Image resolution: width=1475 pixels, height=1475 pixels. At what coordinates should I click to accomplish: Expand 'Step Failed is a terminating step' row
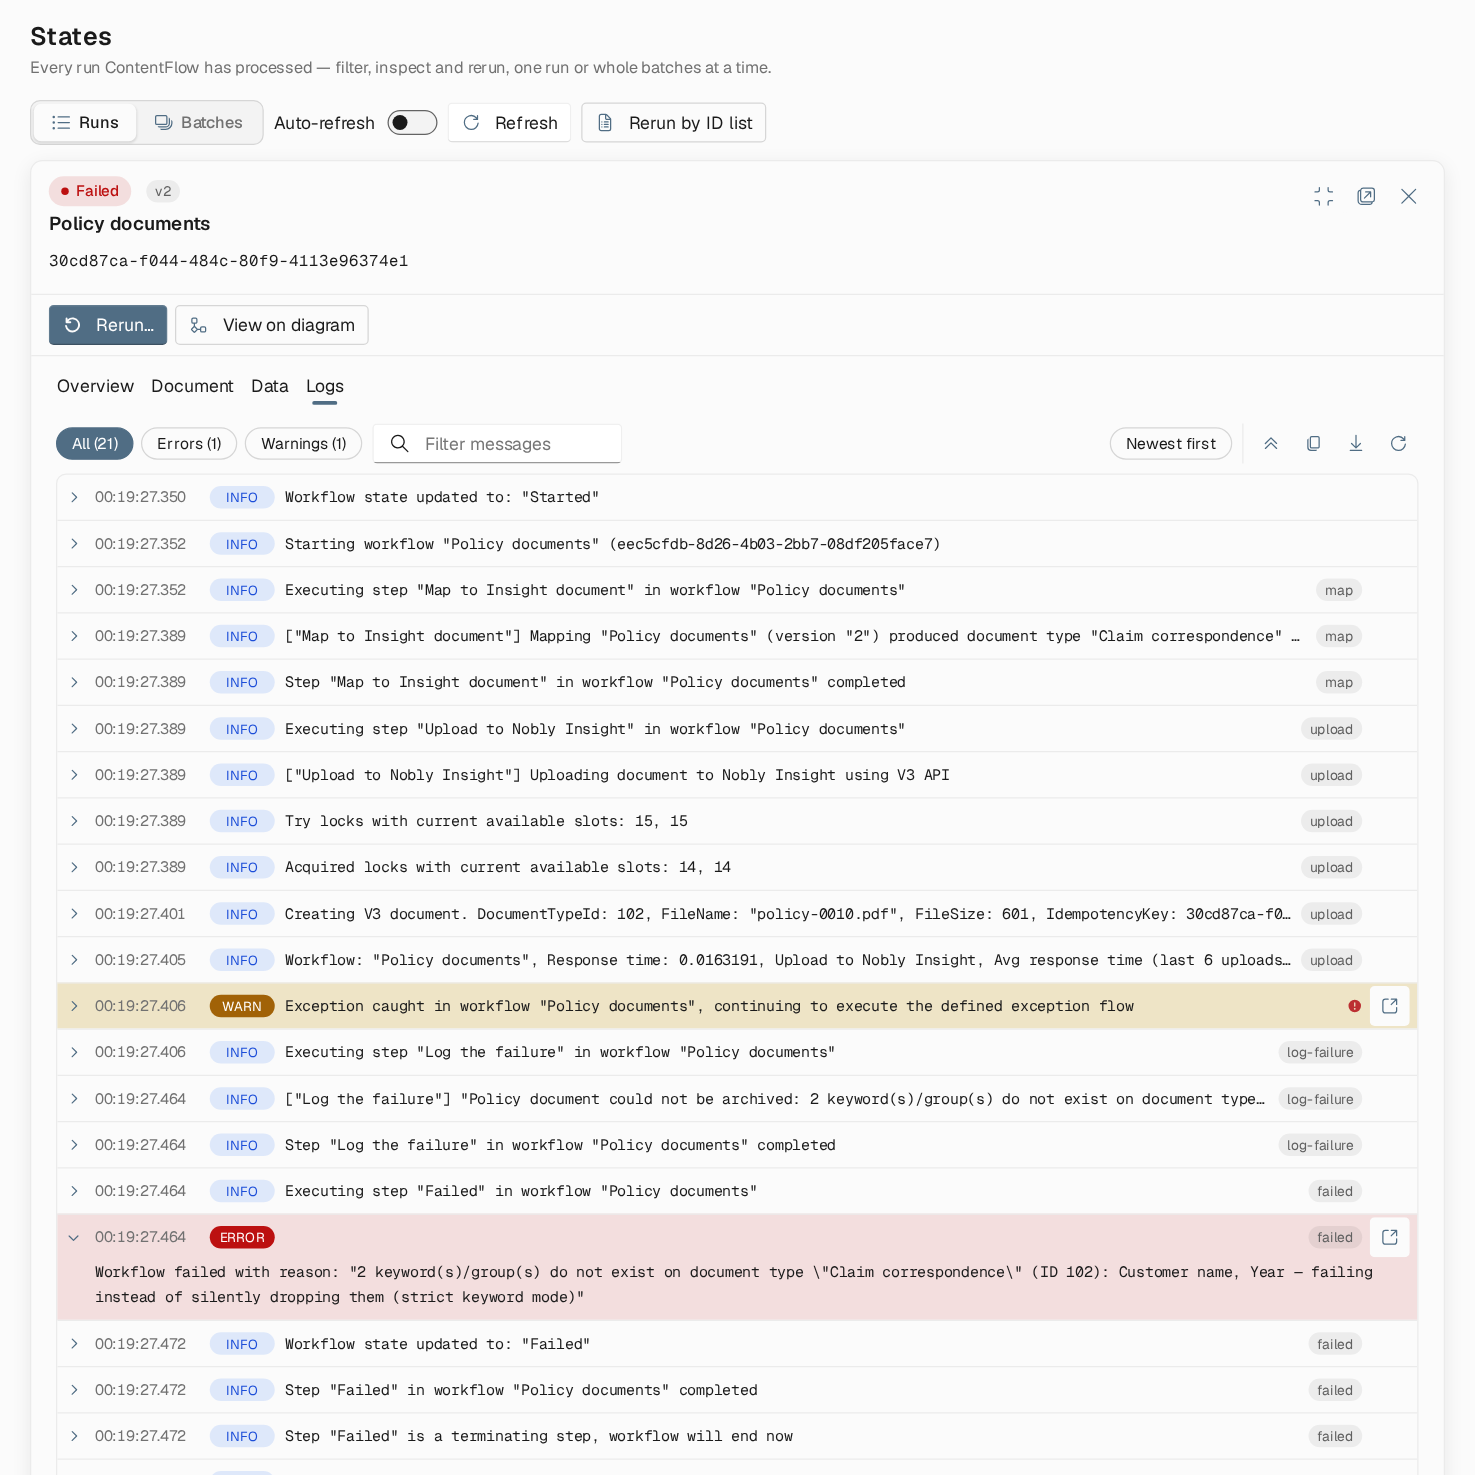point(74,1436)
